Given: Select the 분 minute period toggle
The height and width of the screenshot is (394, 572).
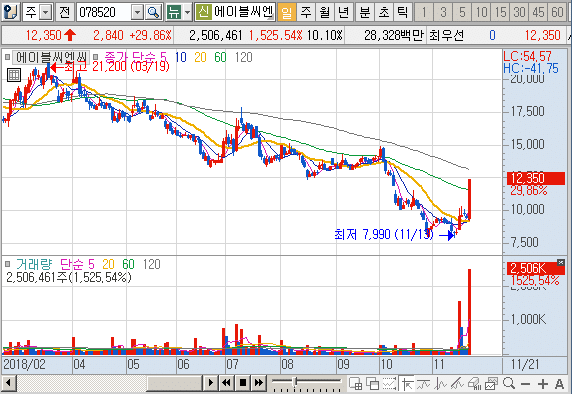Looking at the screenshot, I should (364, 13).
